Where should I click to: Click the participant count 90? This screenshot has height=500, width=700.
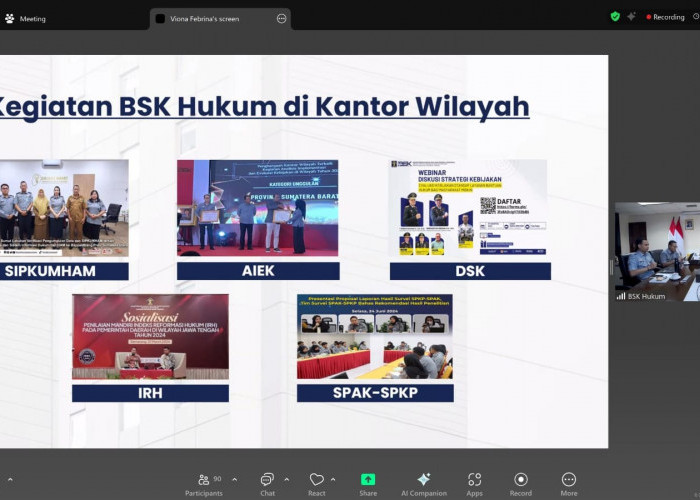click(x=217, y=479)
